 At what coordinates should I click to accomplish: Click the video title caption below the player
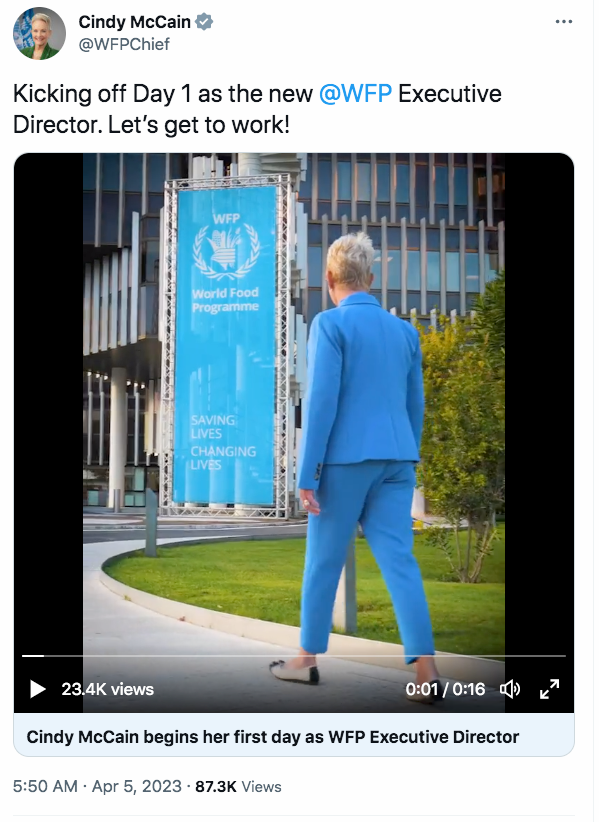(x=273, y=737)
